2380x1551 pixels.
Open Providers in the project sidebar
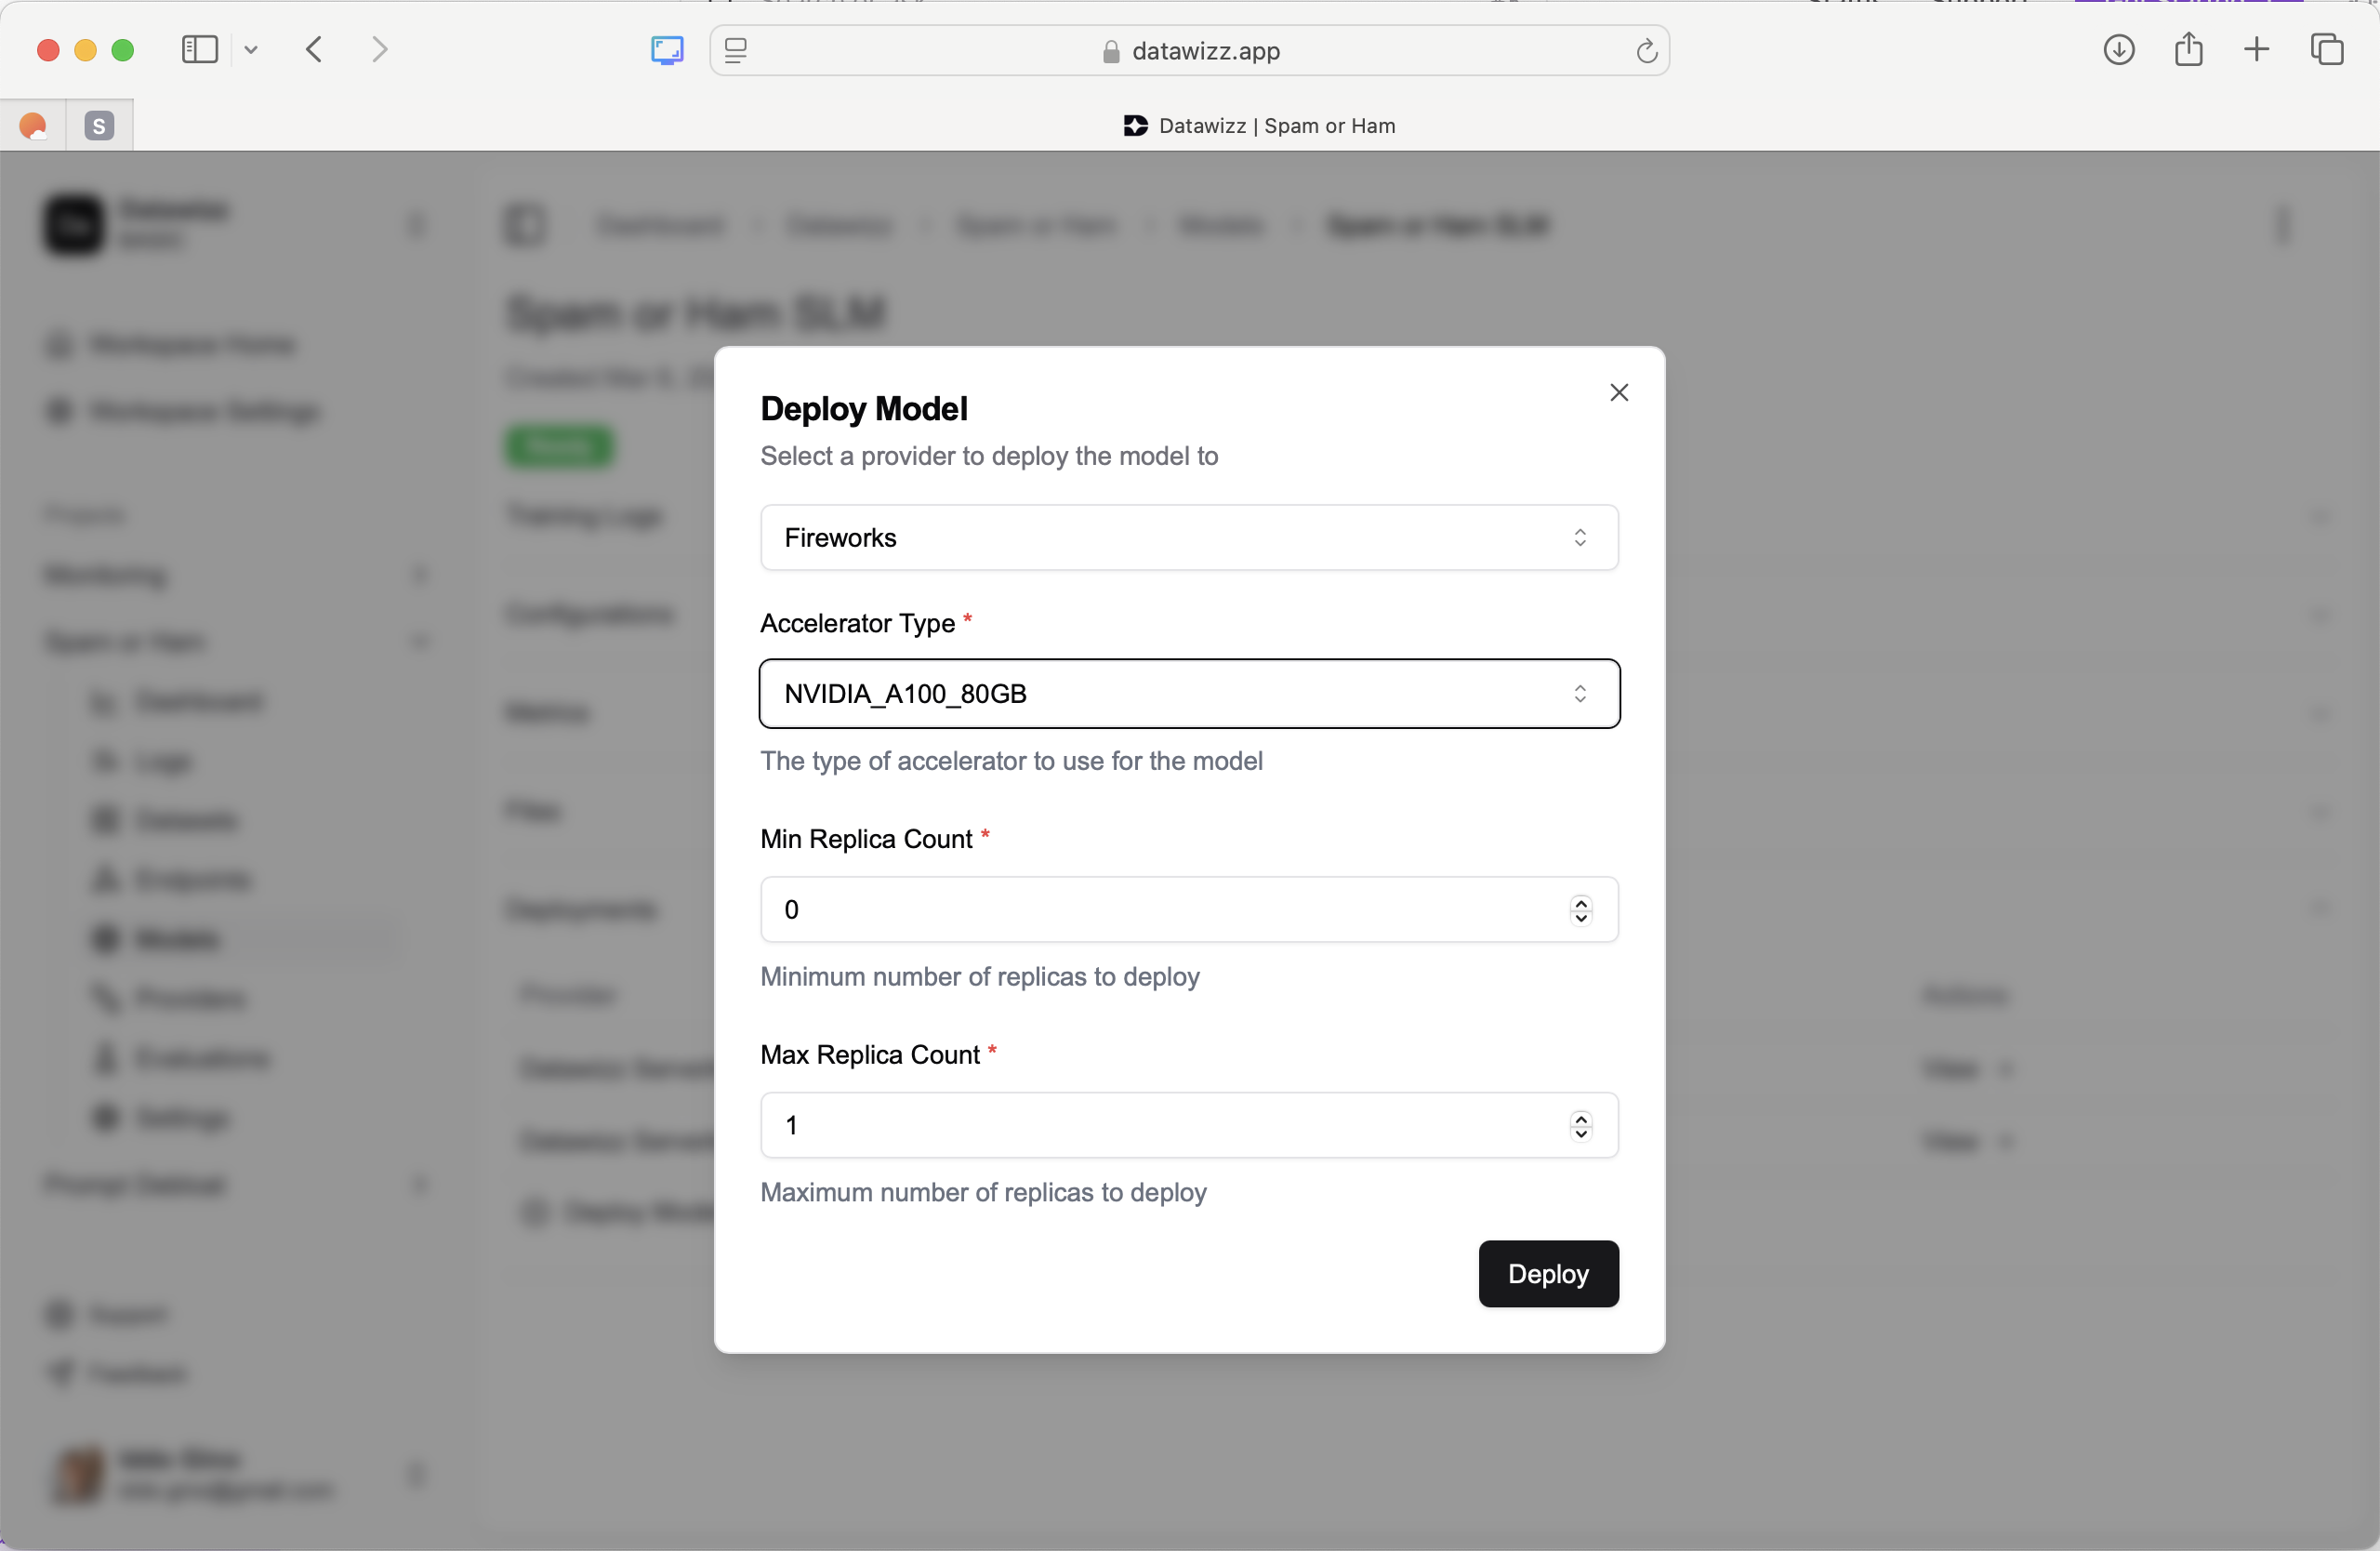[188, 998]
